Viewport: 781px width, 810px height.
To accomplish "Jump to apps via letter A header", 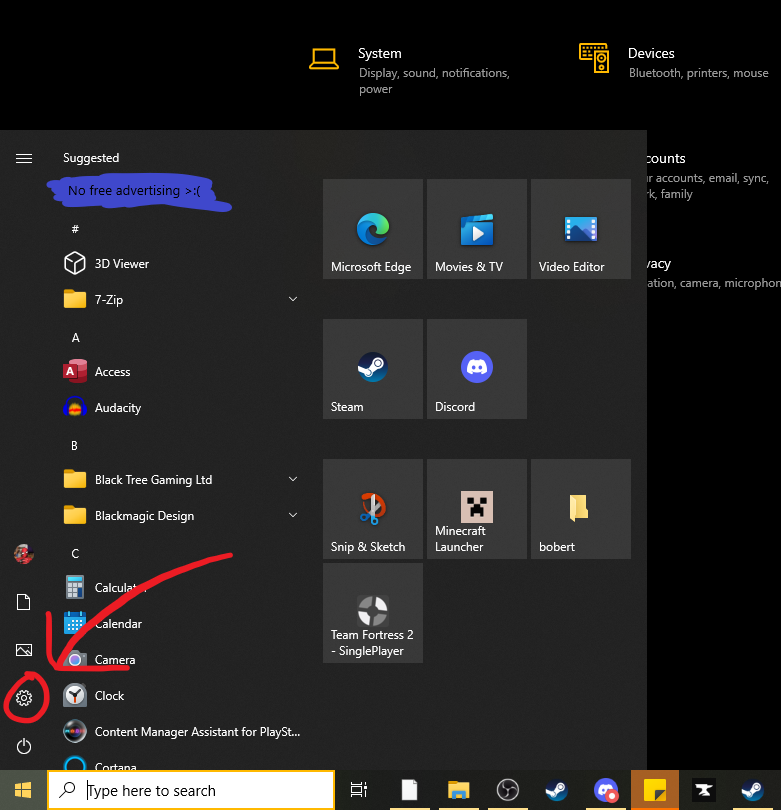I will tap(75, 338).
